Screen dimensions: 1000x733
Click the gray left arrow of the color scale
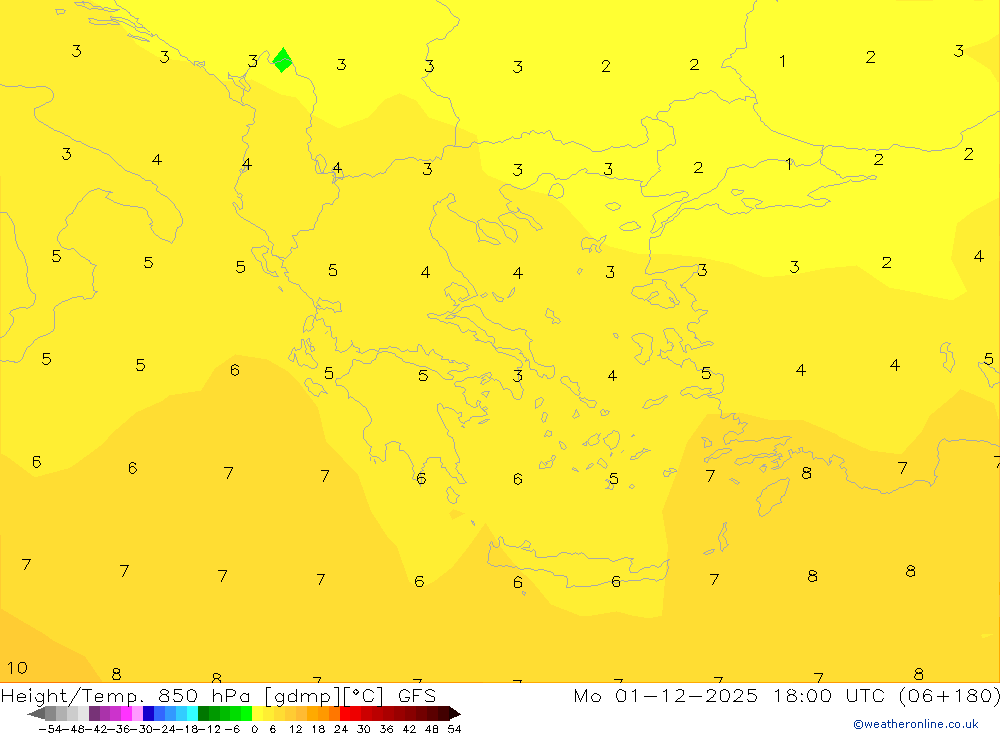point(36,713)
